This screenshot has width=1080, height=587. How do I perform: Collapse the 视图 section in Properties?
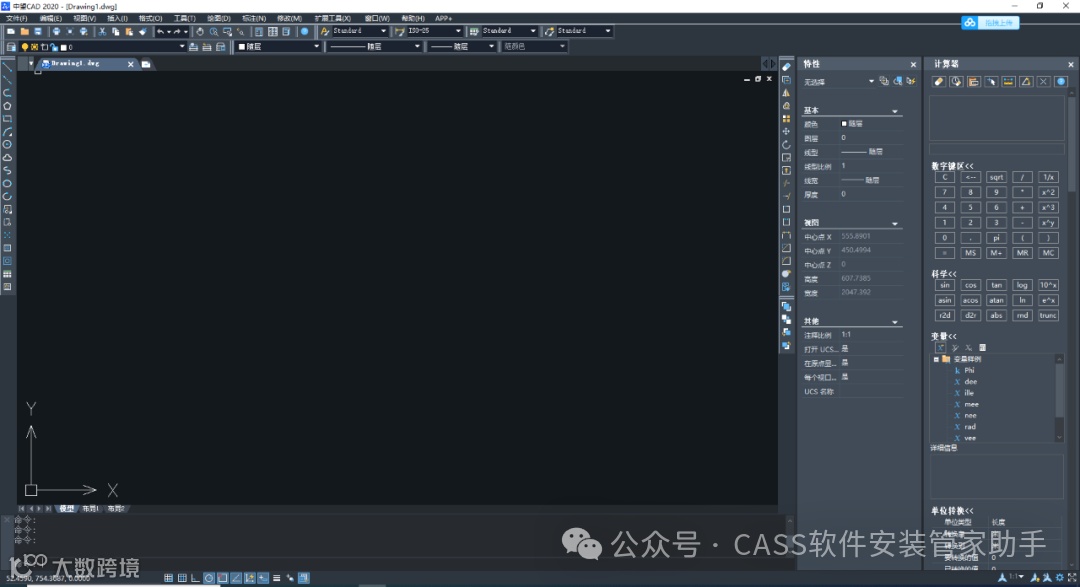tap(895, 223)
